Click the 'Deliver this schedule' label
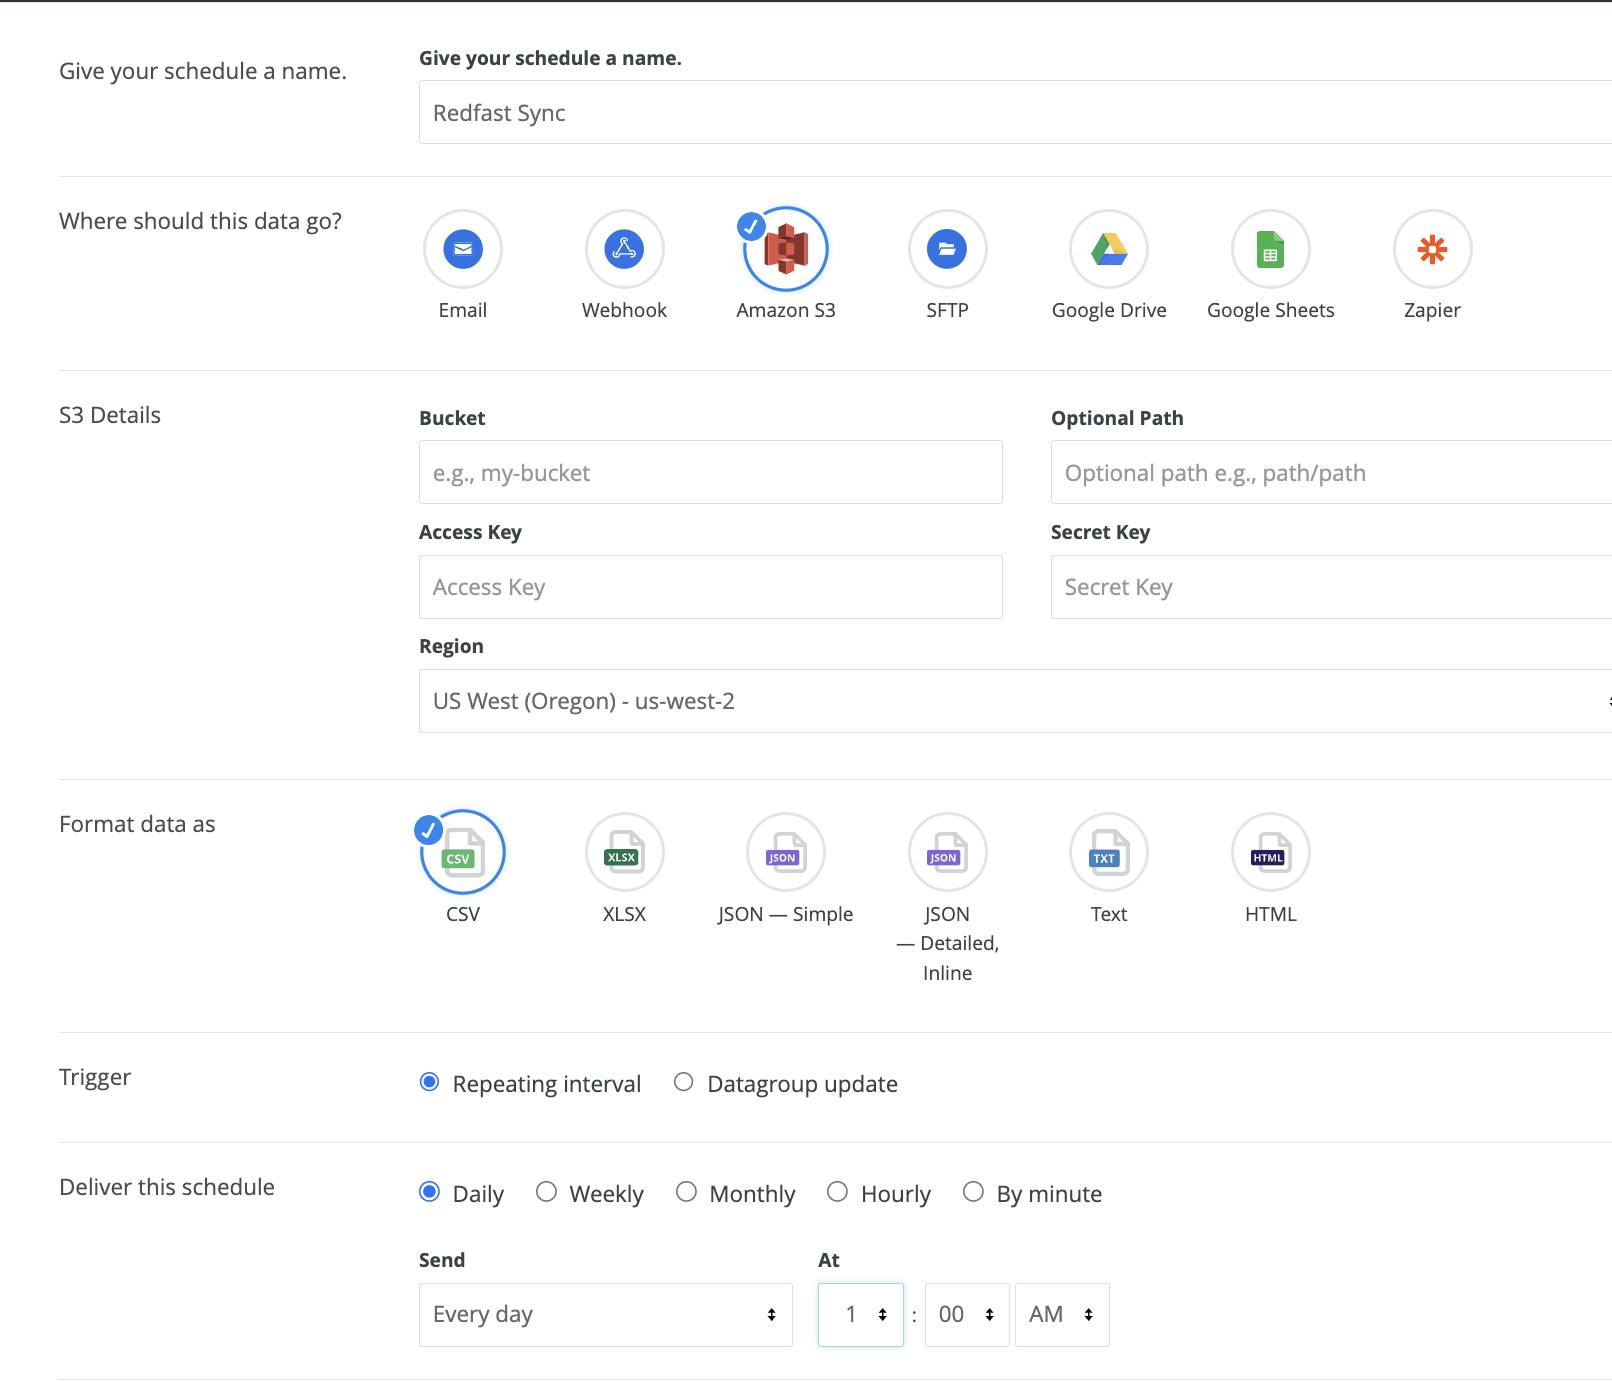1612x1382 pixels. click(x=167, y=1187)
